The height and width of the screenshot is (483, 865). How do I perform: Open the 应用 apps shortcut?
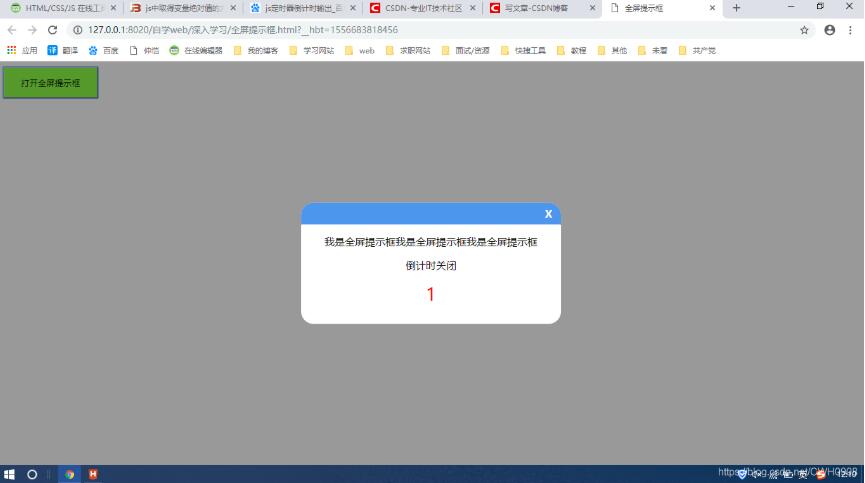(x=22, y=50)
